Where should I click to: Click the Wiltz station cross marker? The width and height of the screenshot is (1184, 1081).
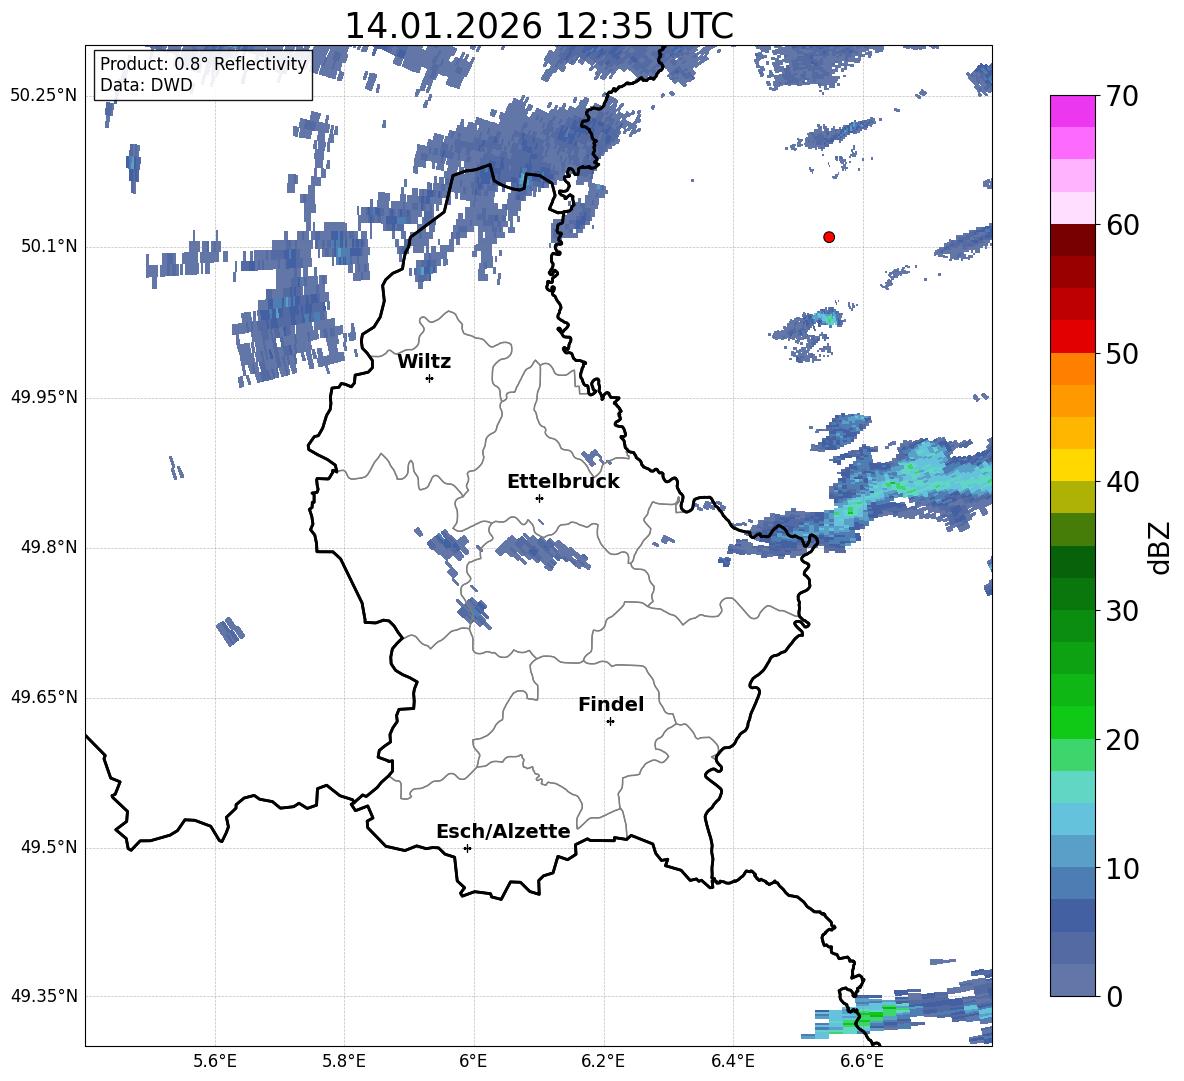point(430,378)
